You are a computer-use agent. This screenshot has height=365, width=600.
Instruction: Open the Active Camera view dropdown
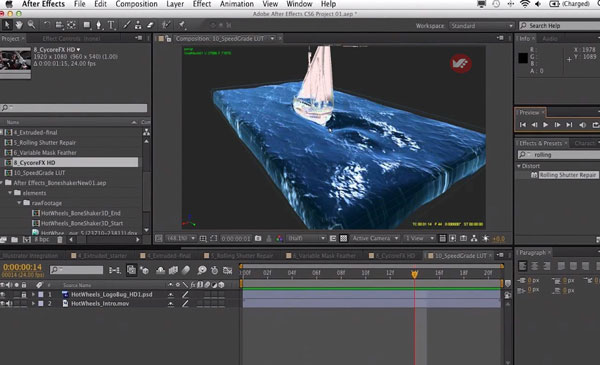coord(375,238)
